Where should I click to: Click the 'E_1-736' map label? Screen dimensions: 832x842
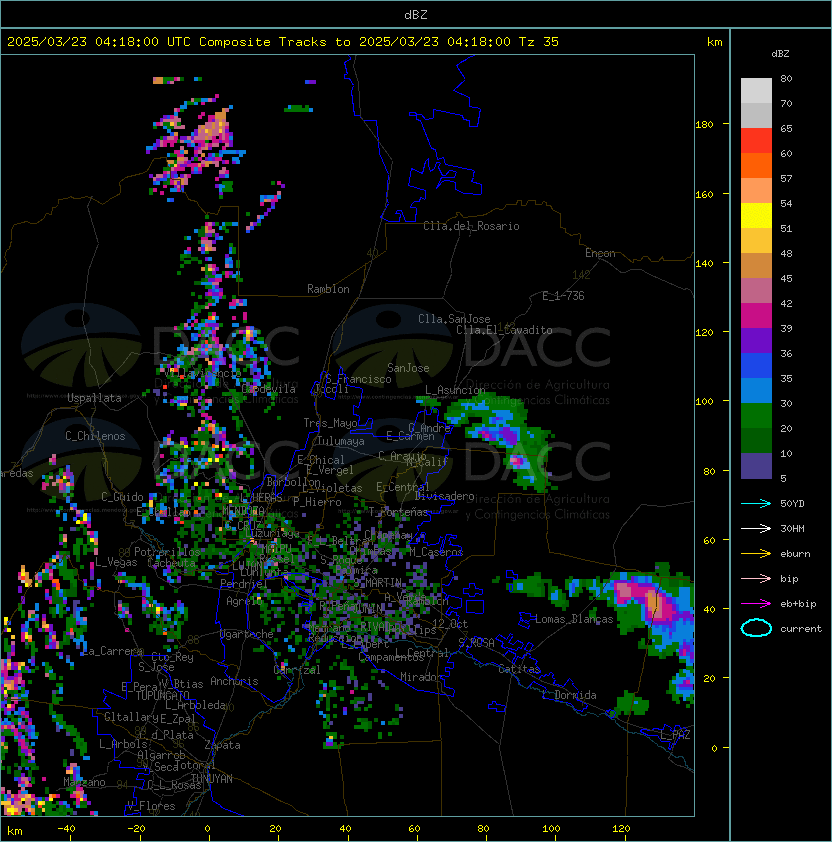563,296
